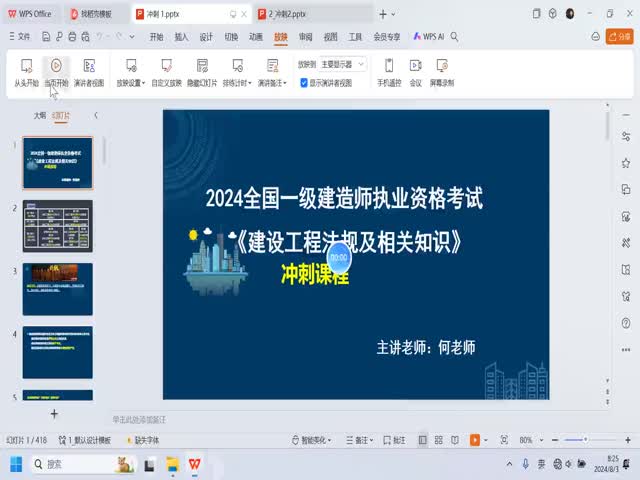The height and width of the screenshot is (480, 640).
Task: Open zoom percentage 80% dropdown
Action: (531, 440)
